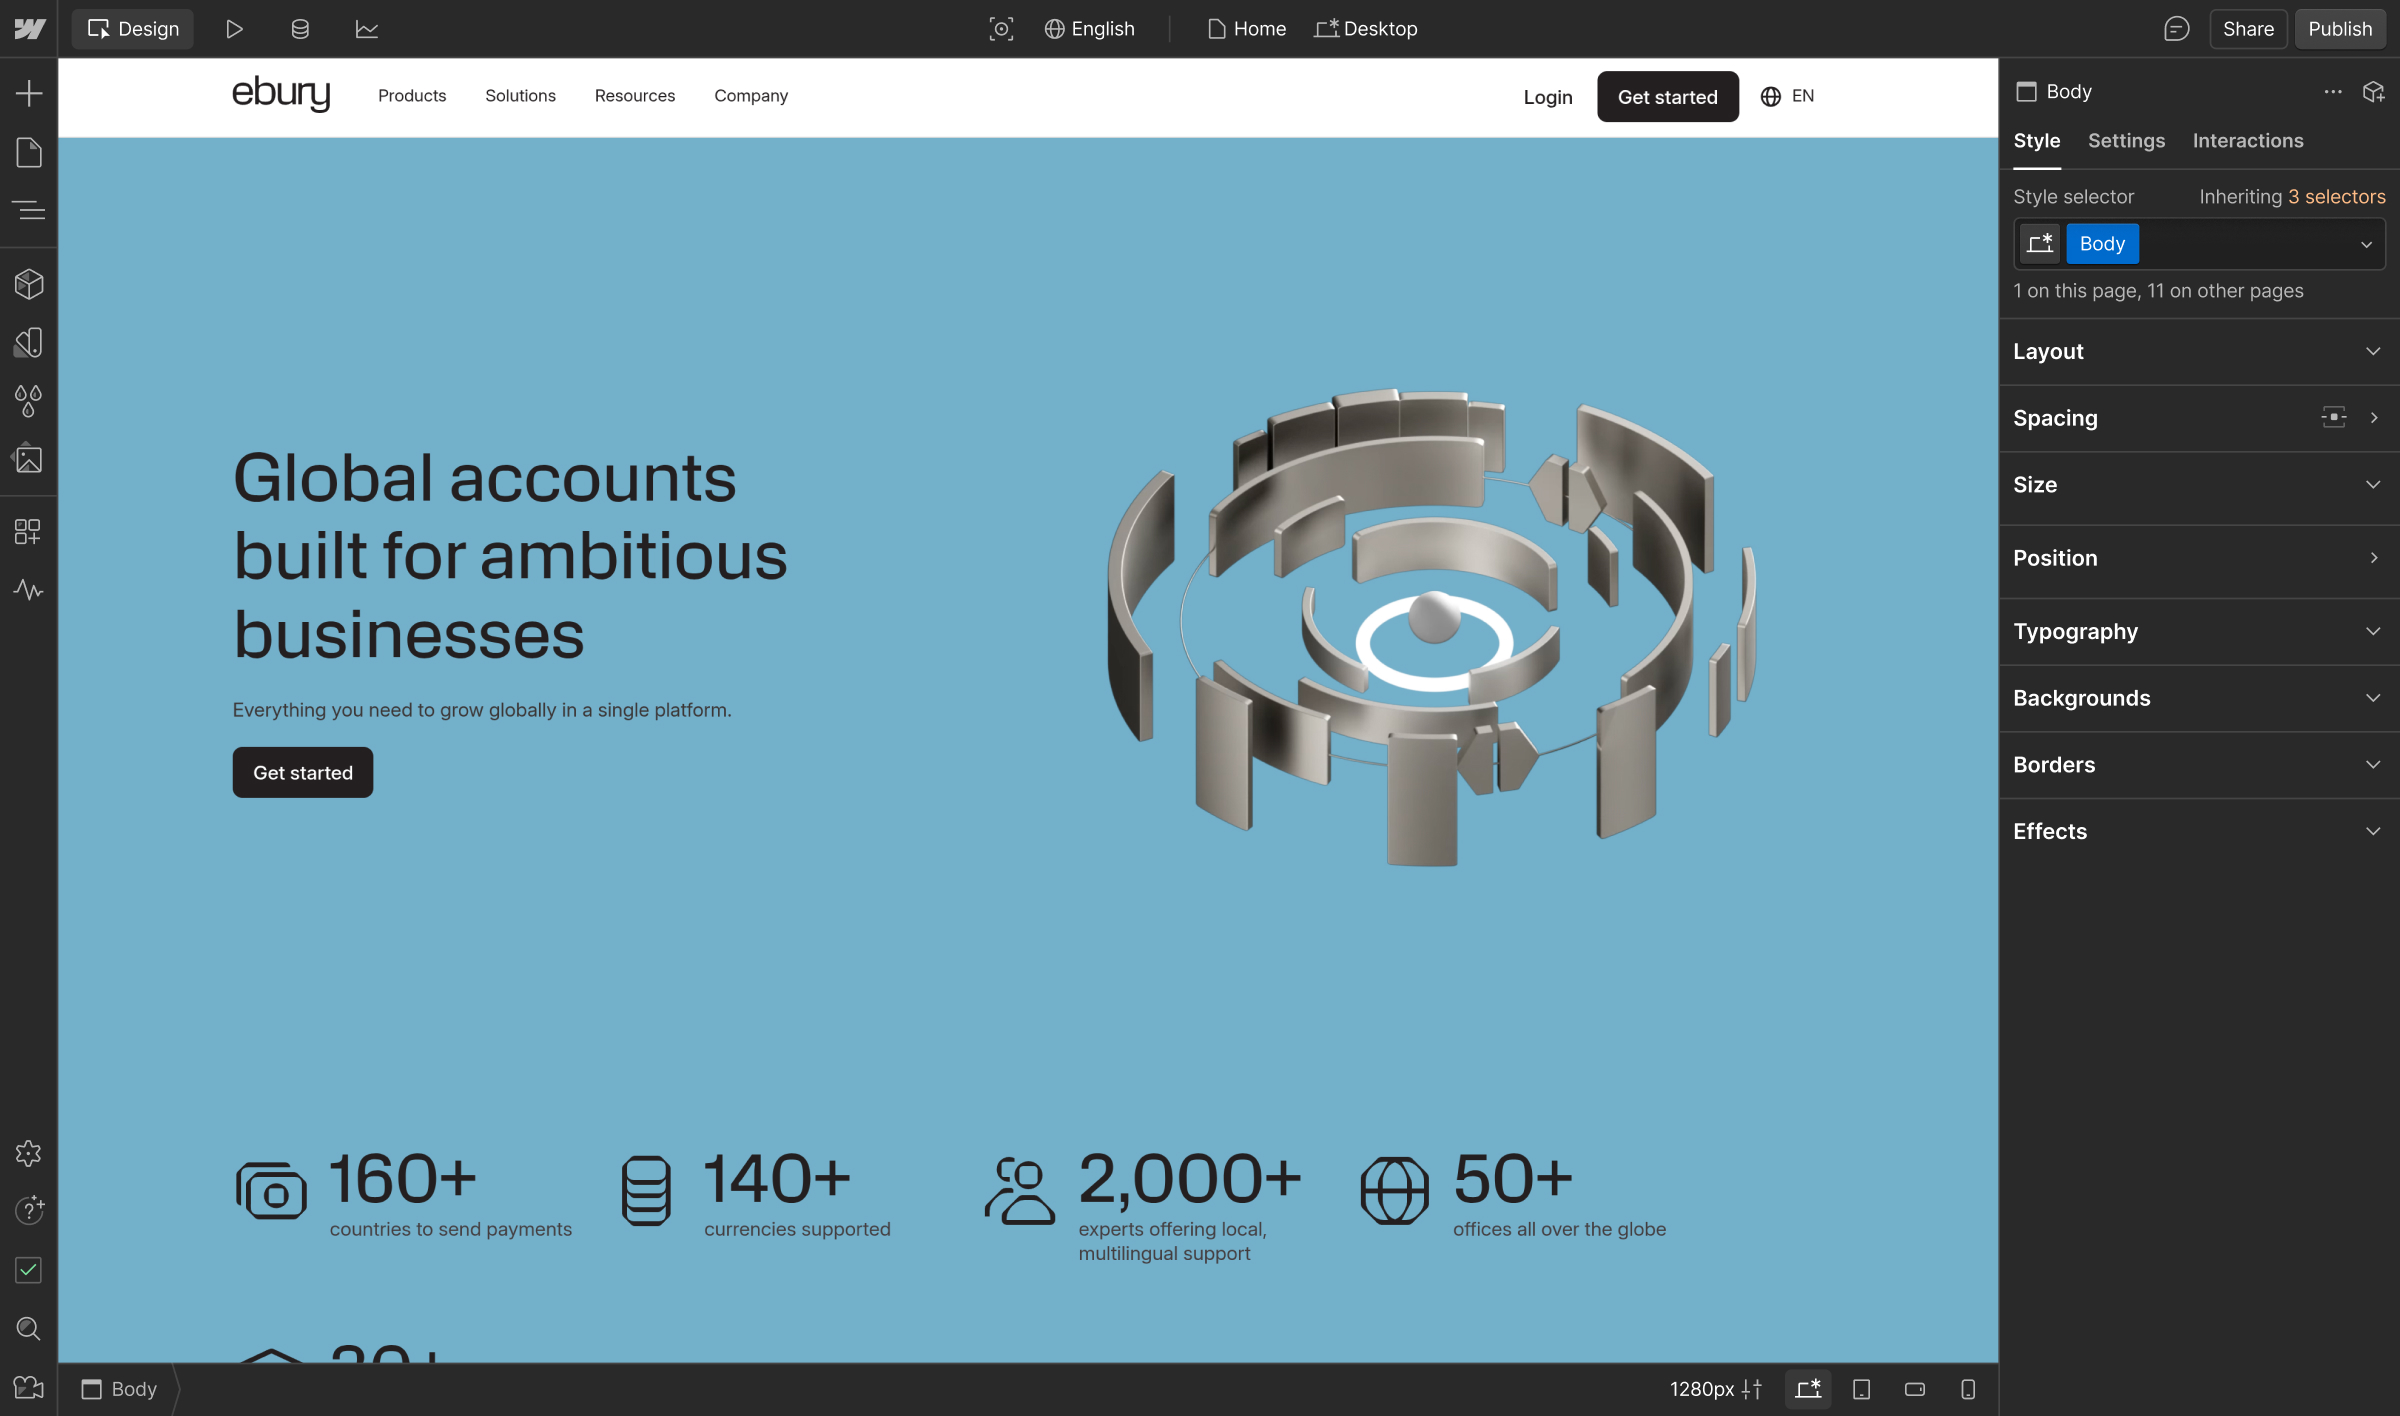Open the activity pulse-line panel
Viewport: 2400px width, 1416px height.
(x=29, y=590)
